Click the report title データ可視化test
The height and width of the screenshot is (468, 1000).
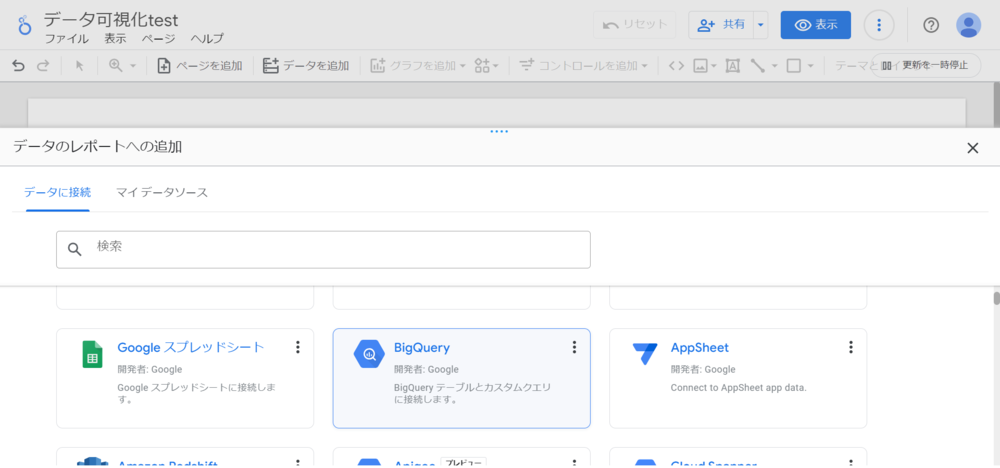(x=110, y=19)
